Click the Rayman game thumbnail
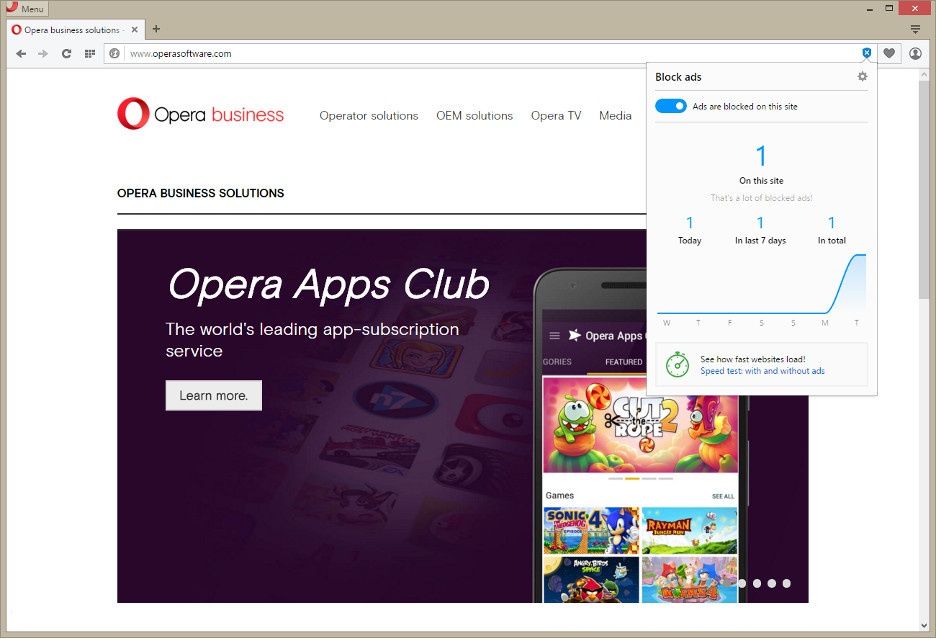 click(689, 531)
